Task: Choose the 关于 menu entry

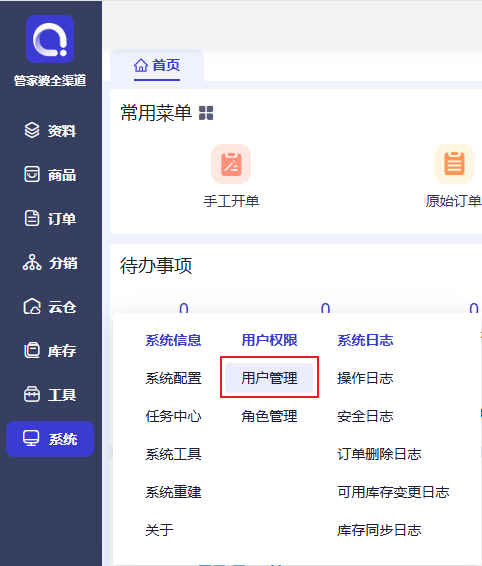Action: click(159, 530)
